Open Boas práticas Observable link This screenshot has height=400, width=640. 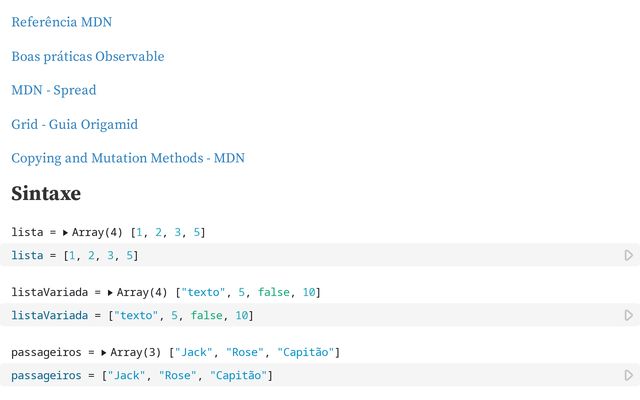click(x=87, y=56)
